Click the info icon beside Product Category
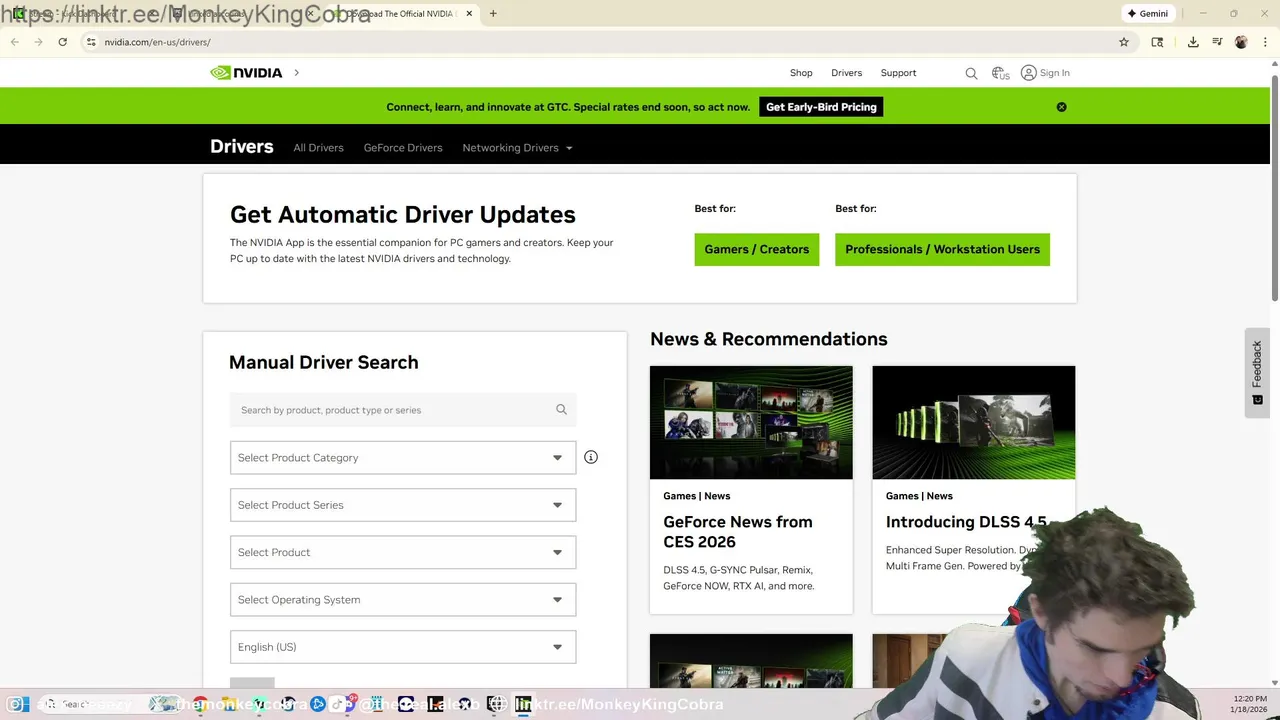The image size is (1280, 720). tap(591, 457)
